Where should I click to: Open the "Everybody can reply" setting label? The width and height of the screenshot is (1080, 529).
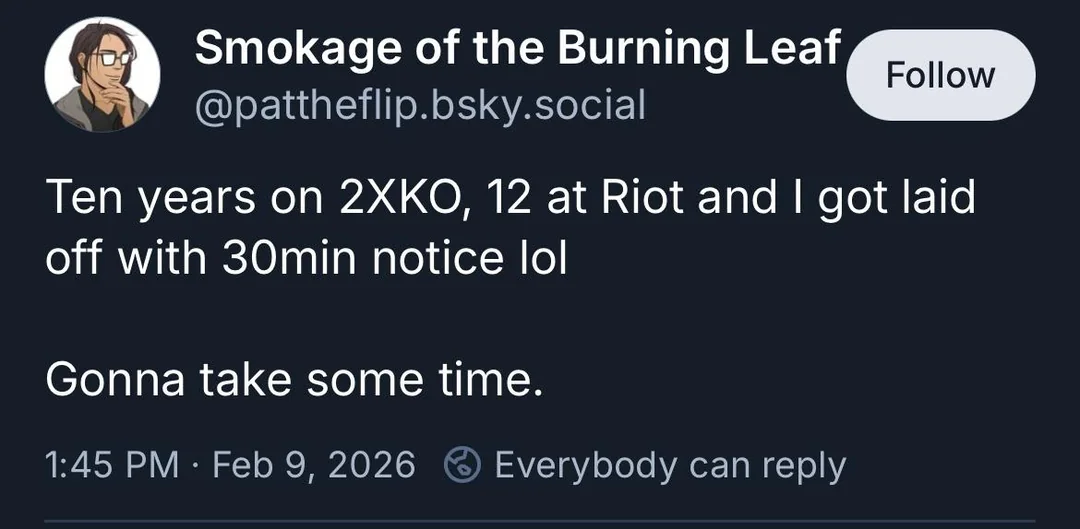[670, 464]
